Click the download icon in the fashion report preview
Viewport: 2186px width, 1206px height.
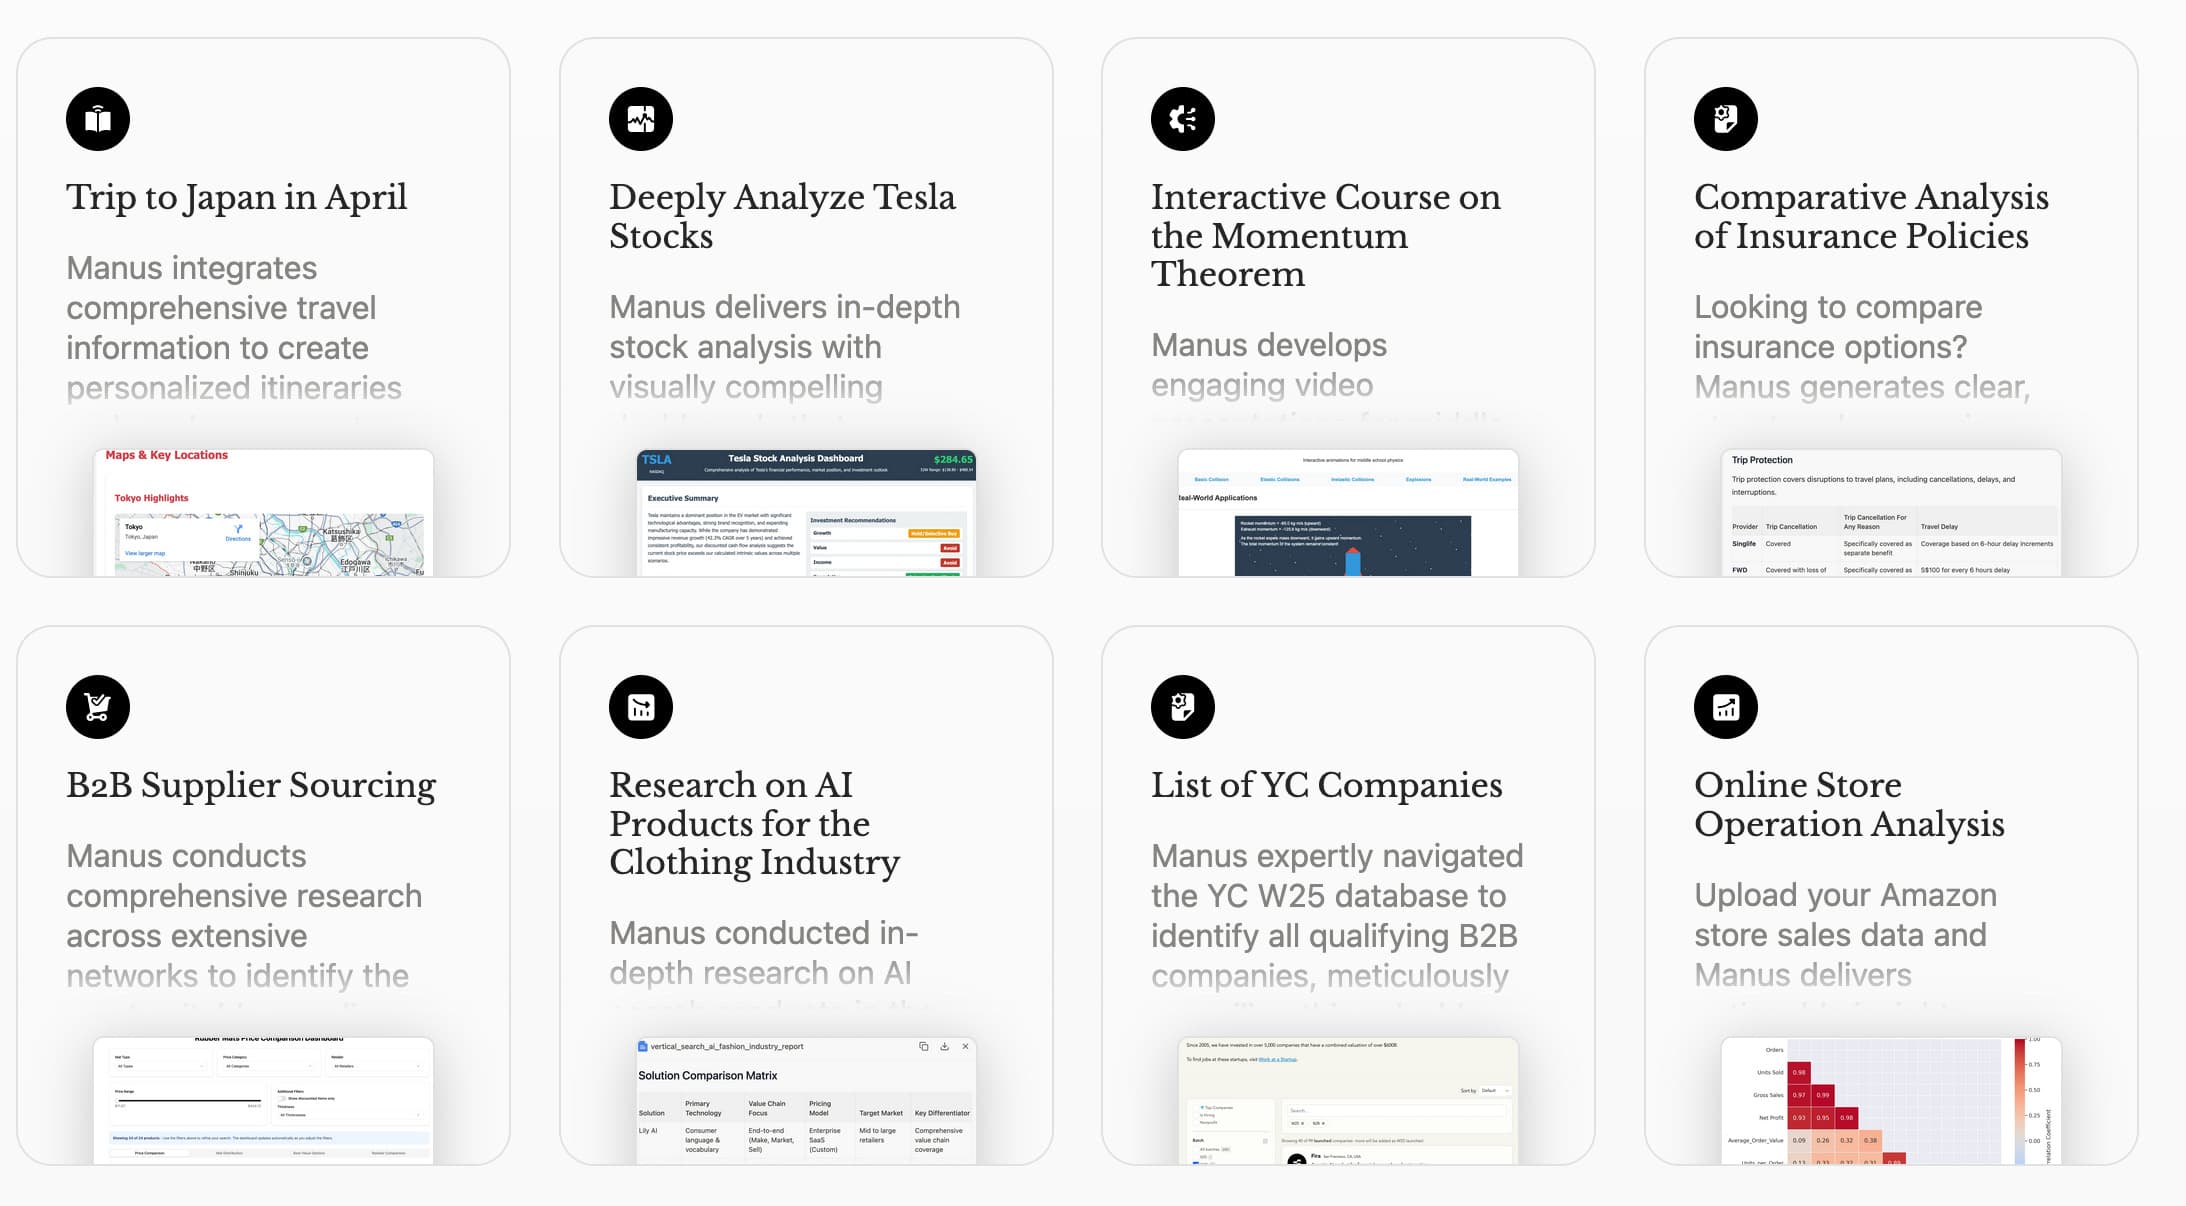944,1046
